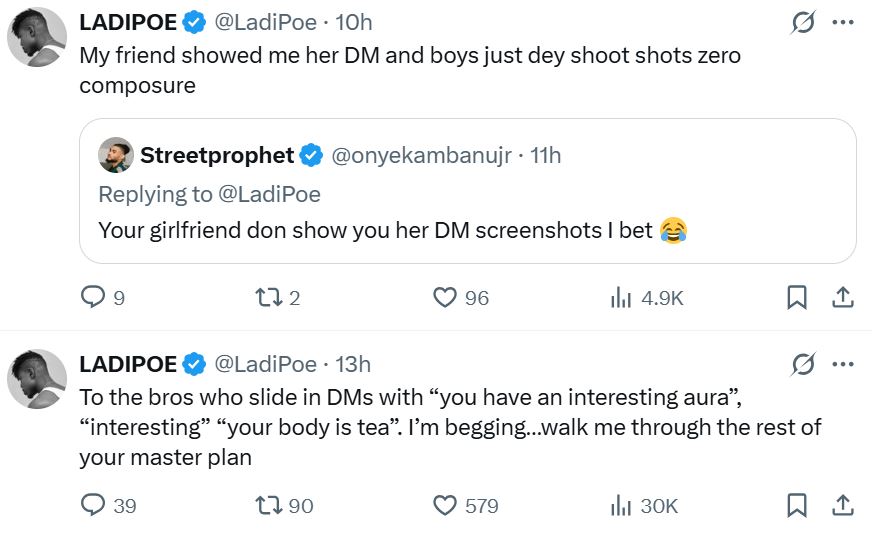View analytics showing 4.9K views
The height and width of the screenshot is (533, 872).
620,297
